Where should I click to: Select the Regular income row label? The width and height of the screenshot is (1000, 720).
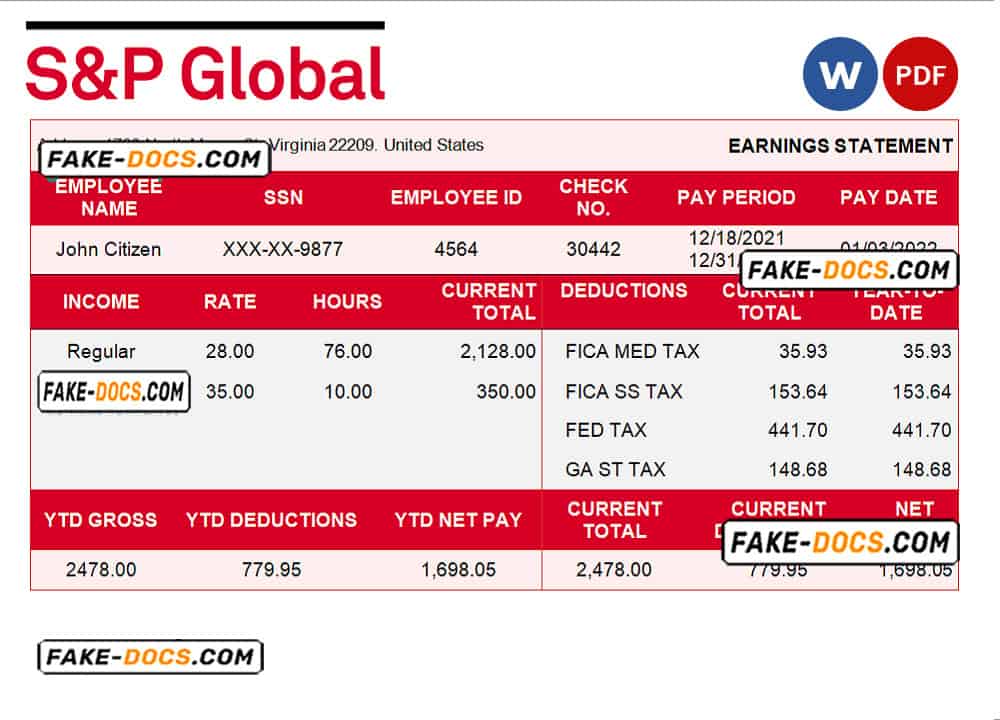(x=101, y=352)
